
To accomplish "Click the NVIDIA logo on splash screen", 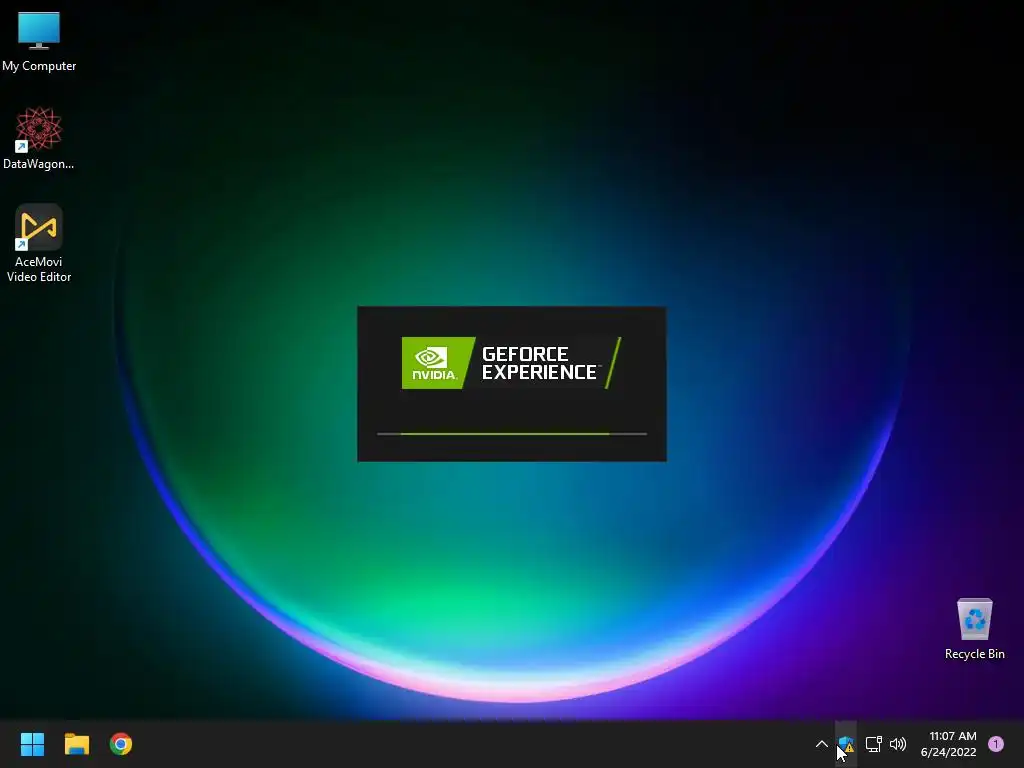I will coord(438,363).
